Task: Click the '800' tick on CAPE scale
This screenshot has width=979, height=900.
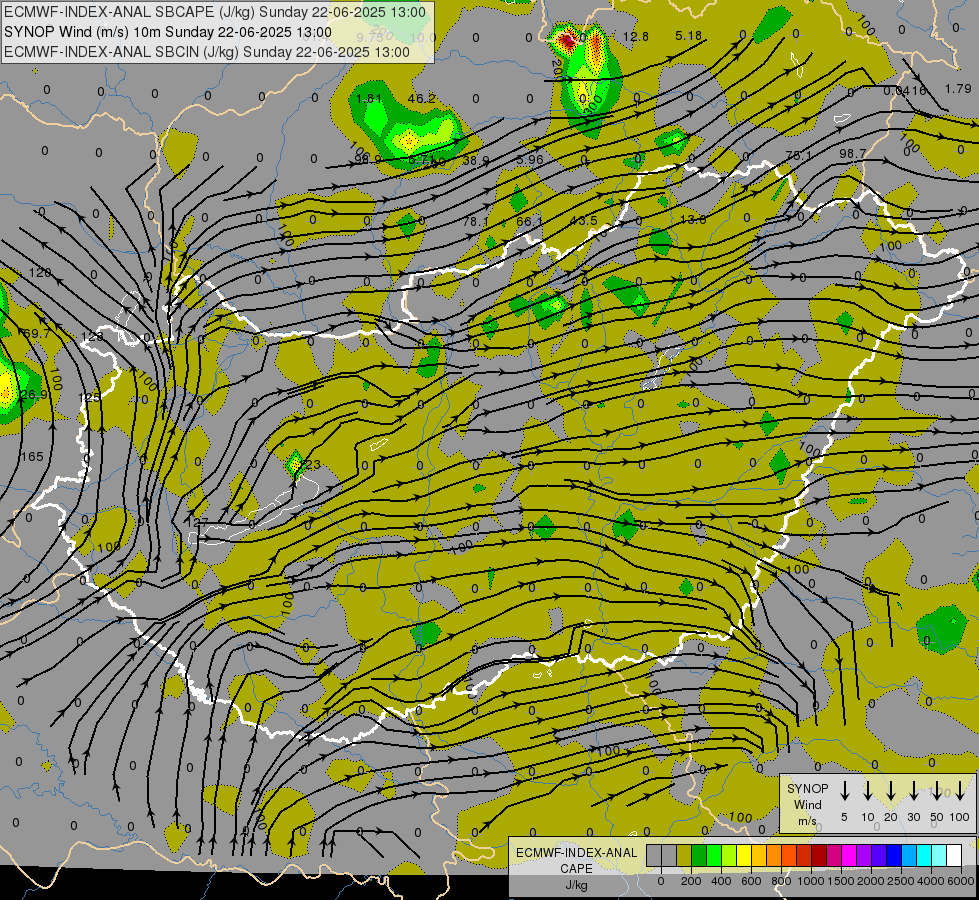Action: click(x=780, y=881)
